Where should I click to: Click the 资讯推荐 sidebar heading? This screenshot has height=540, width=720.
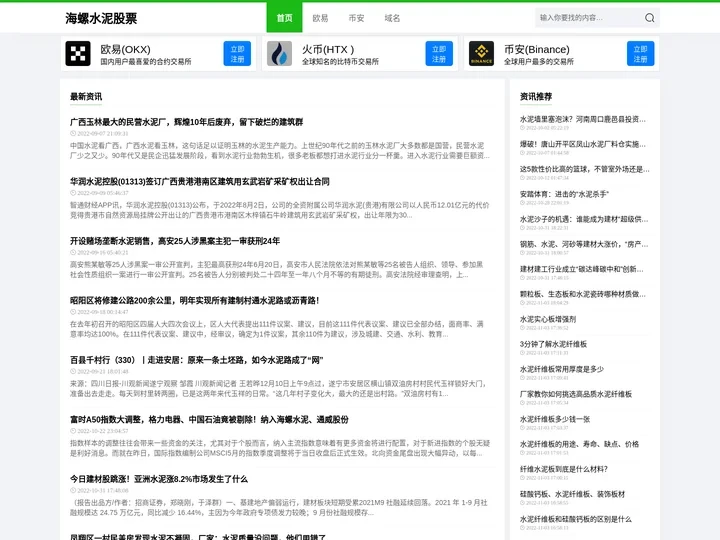(536, 96)
